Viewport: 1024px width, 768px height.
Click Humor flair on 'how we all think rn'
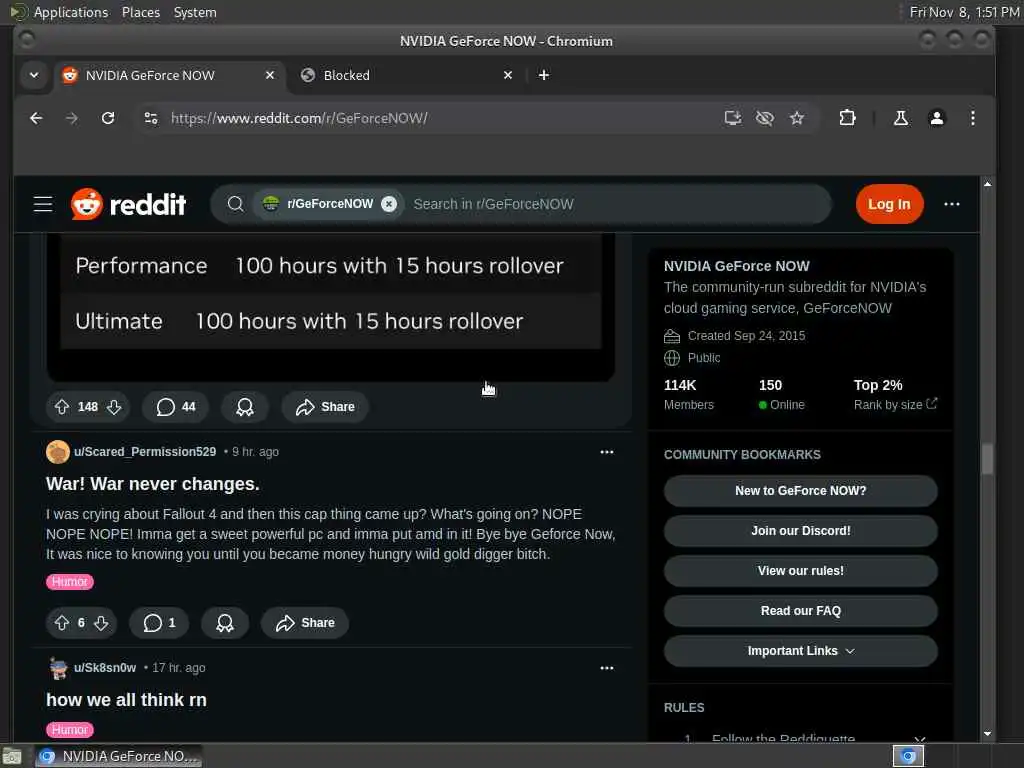pos(70,730)
